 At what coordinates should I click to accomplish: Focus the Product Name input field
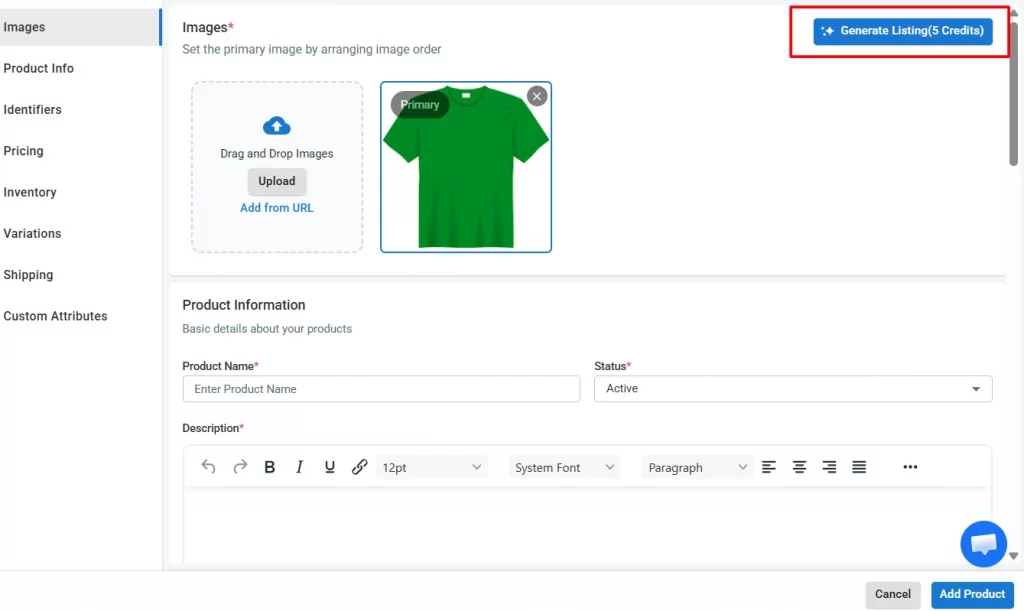pyautogui.click(x=381, y=389)
